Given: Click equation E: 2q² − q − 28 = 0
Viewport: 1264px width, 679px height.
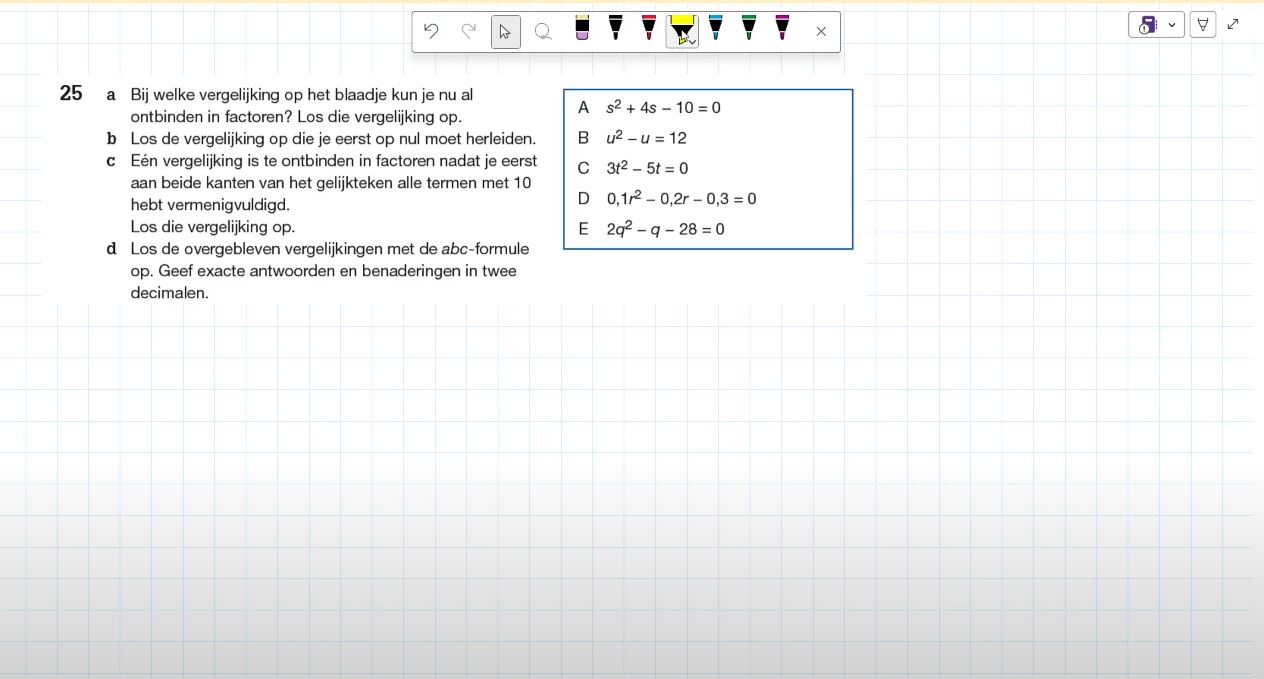Looking at the screenshot, I should click(665, 229).
